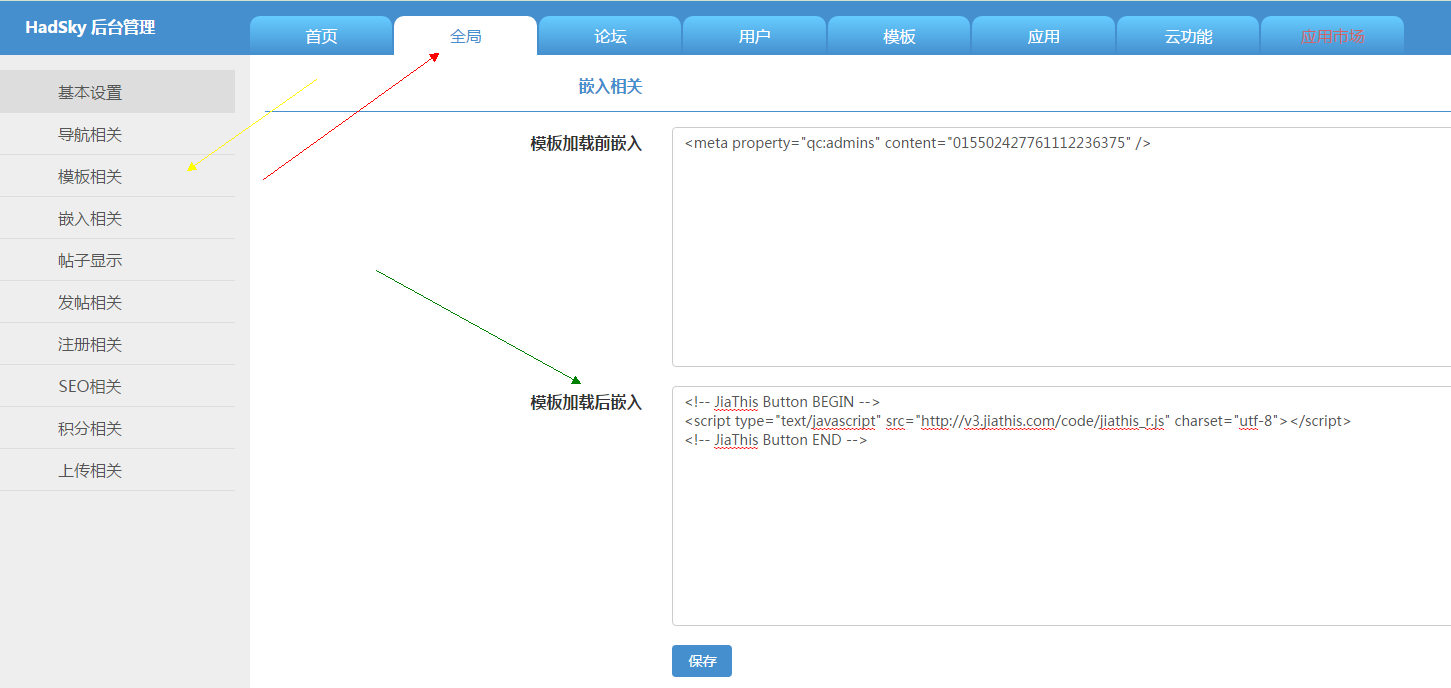Go to the 用户 tab
Screen dimensions: 1451x688
pyautogui.click(x=754, y=36)
